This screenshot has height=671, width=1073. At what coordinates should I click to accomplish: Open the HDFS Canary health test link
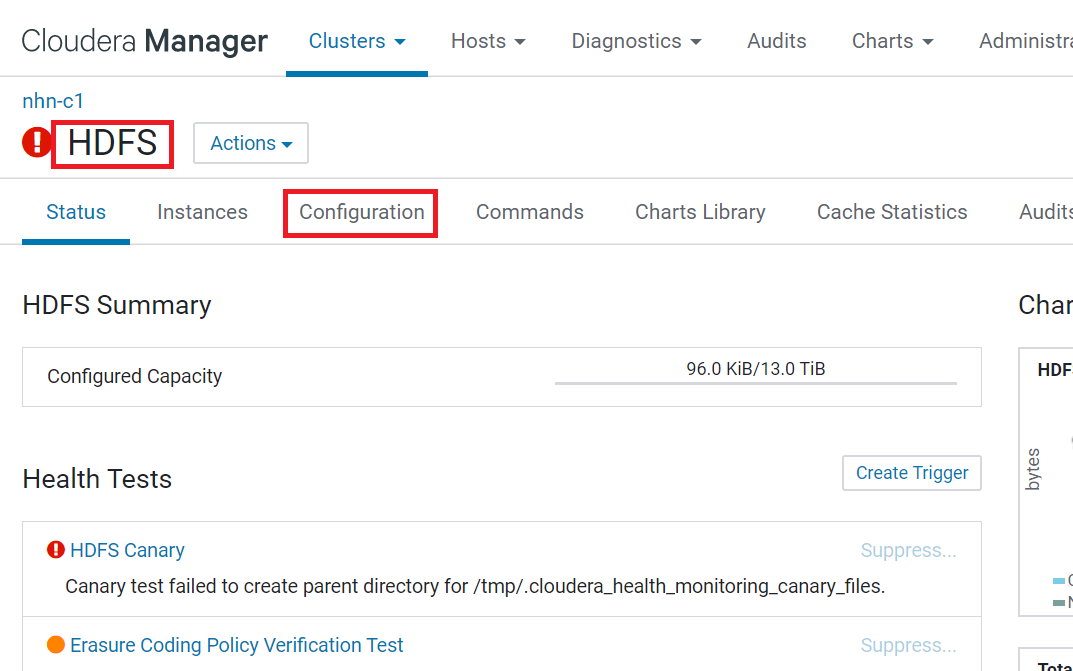click(127, 550)
